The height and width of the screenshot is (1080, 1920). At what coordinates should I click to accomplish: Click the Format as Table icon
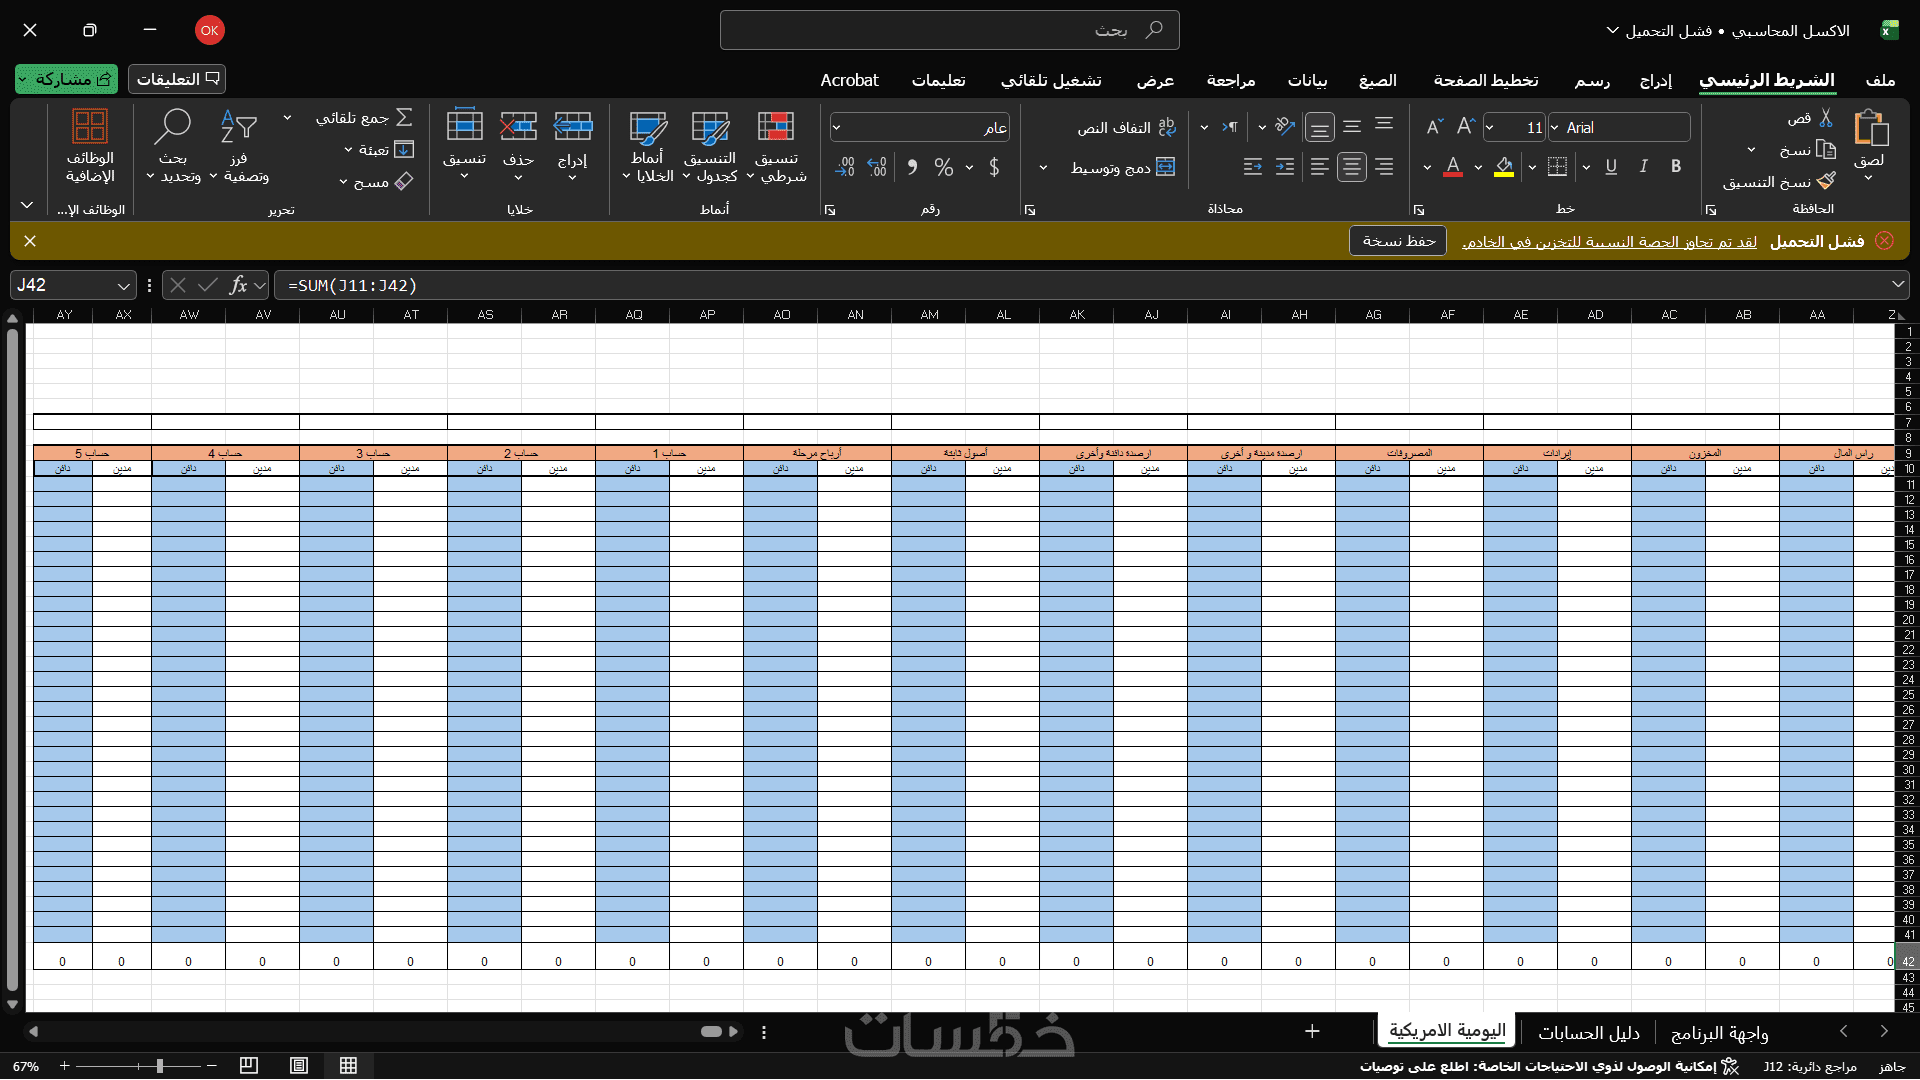pos(710,128)
